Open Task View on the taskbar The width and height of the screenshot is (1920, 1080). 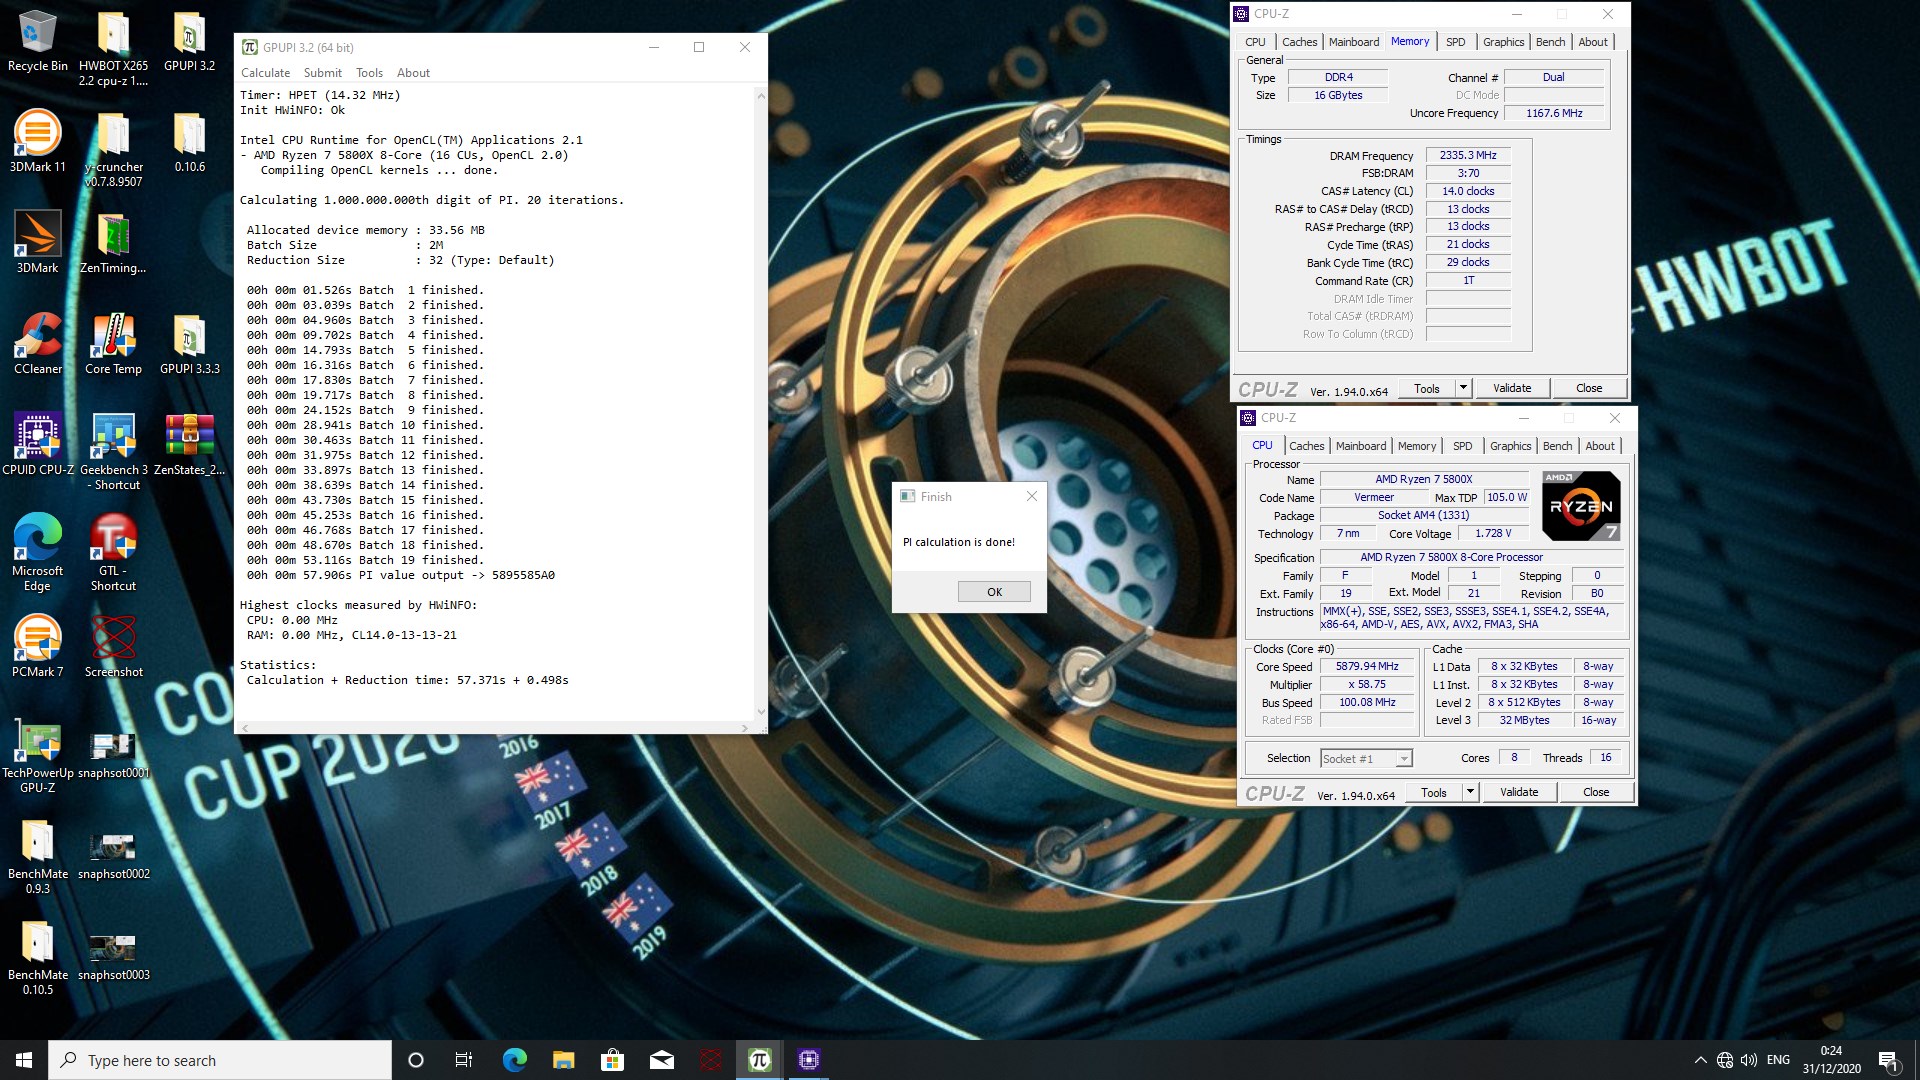(464, 1060)
